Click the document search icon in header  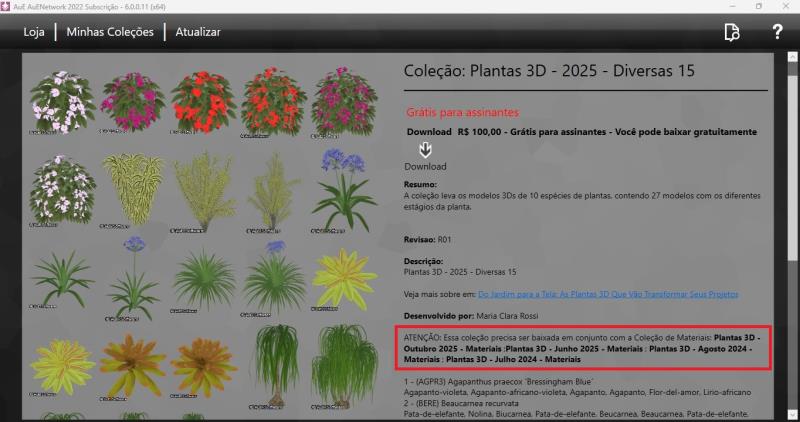[732, 32]
